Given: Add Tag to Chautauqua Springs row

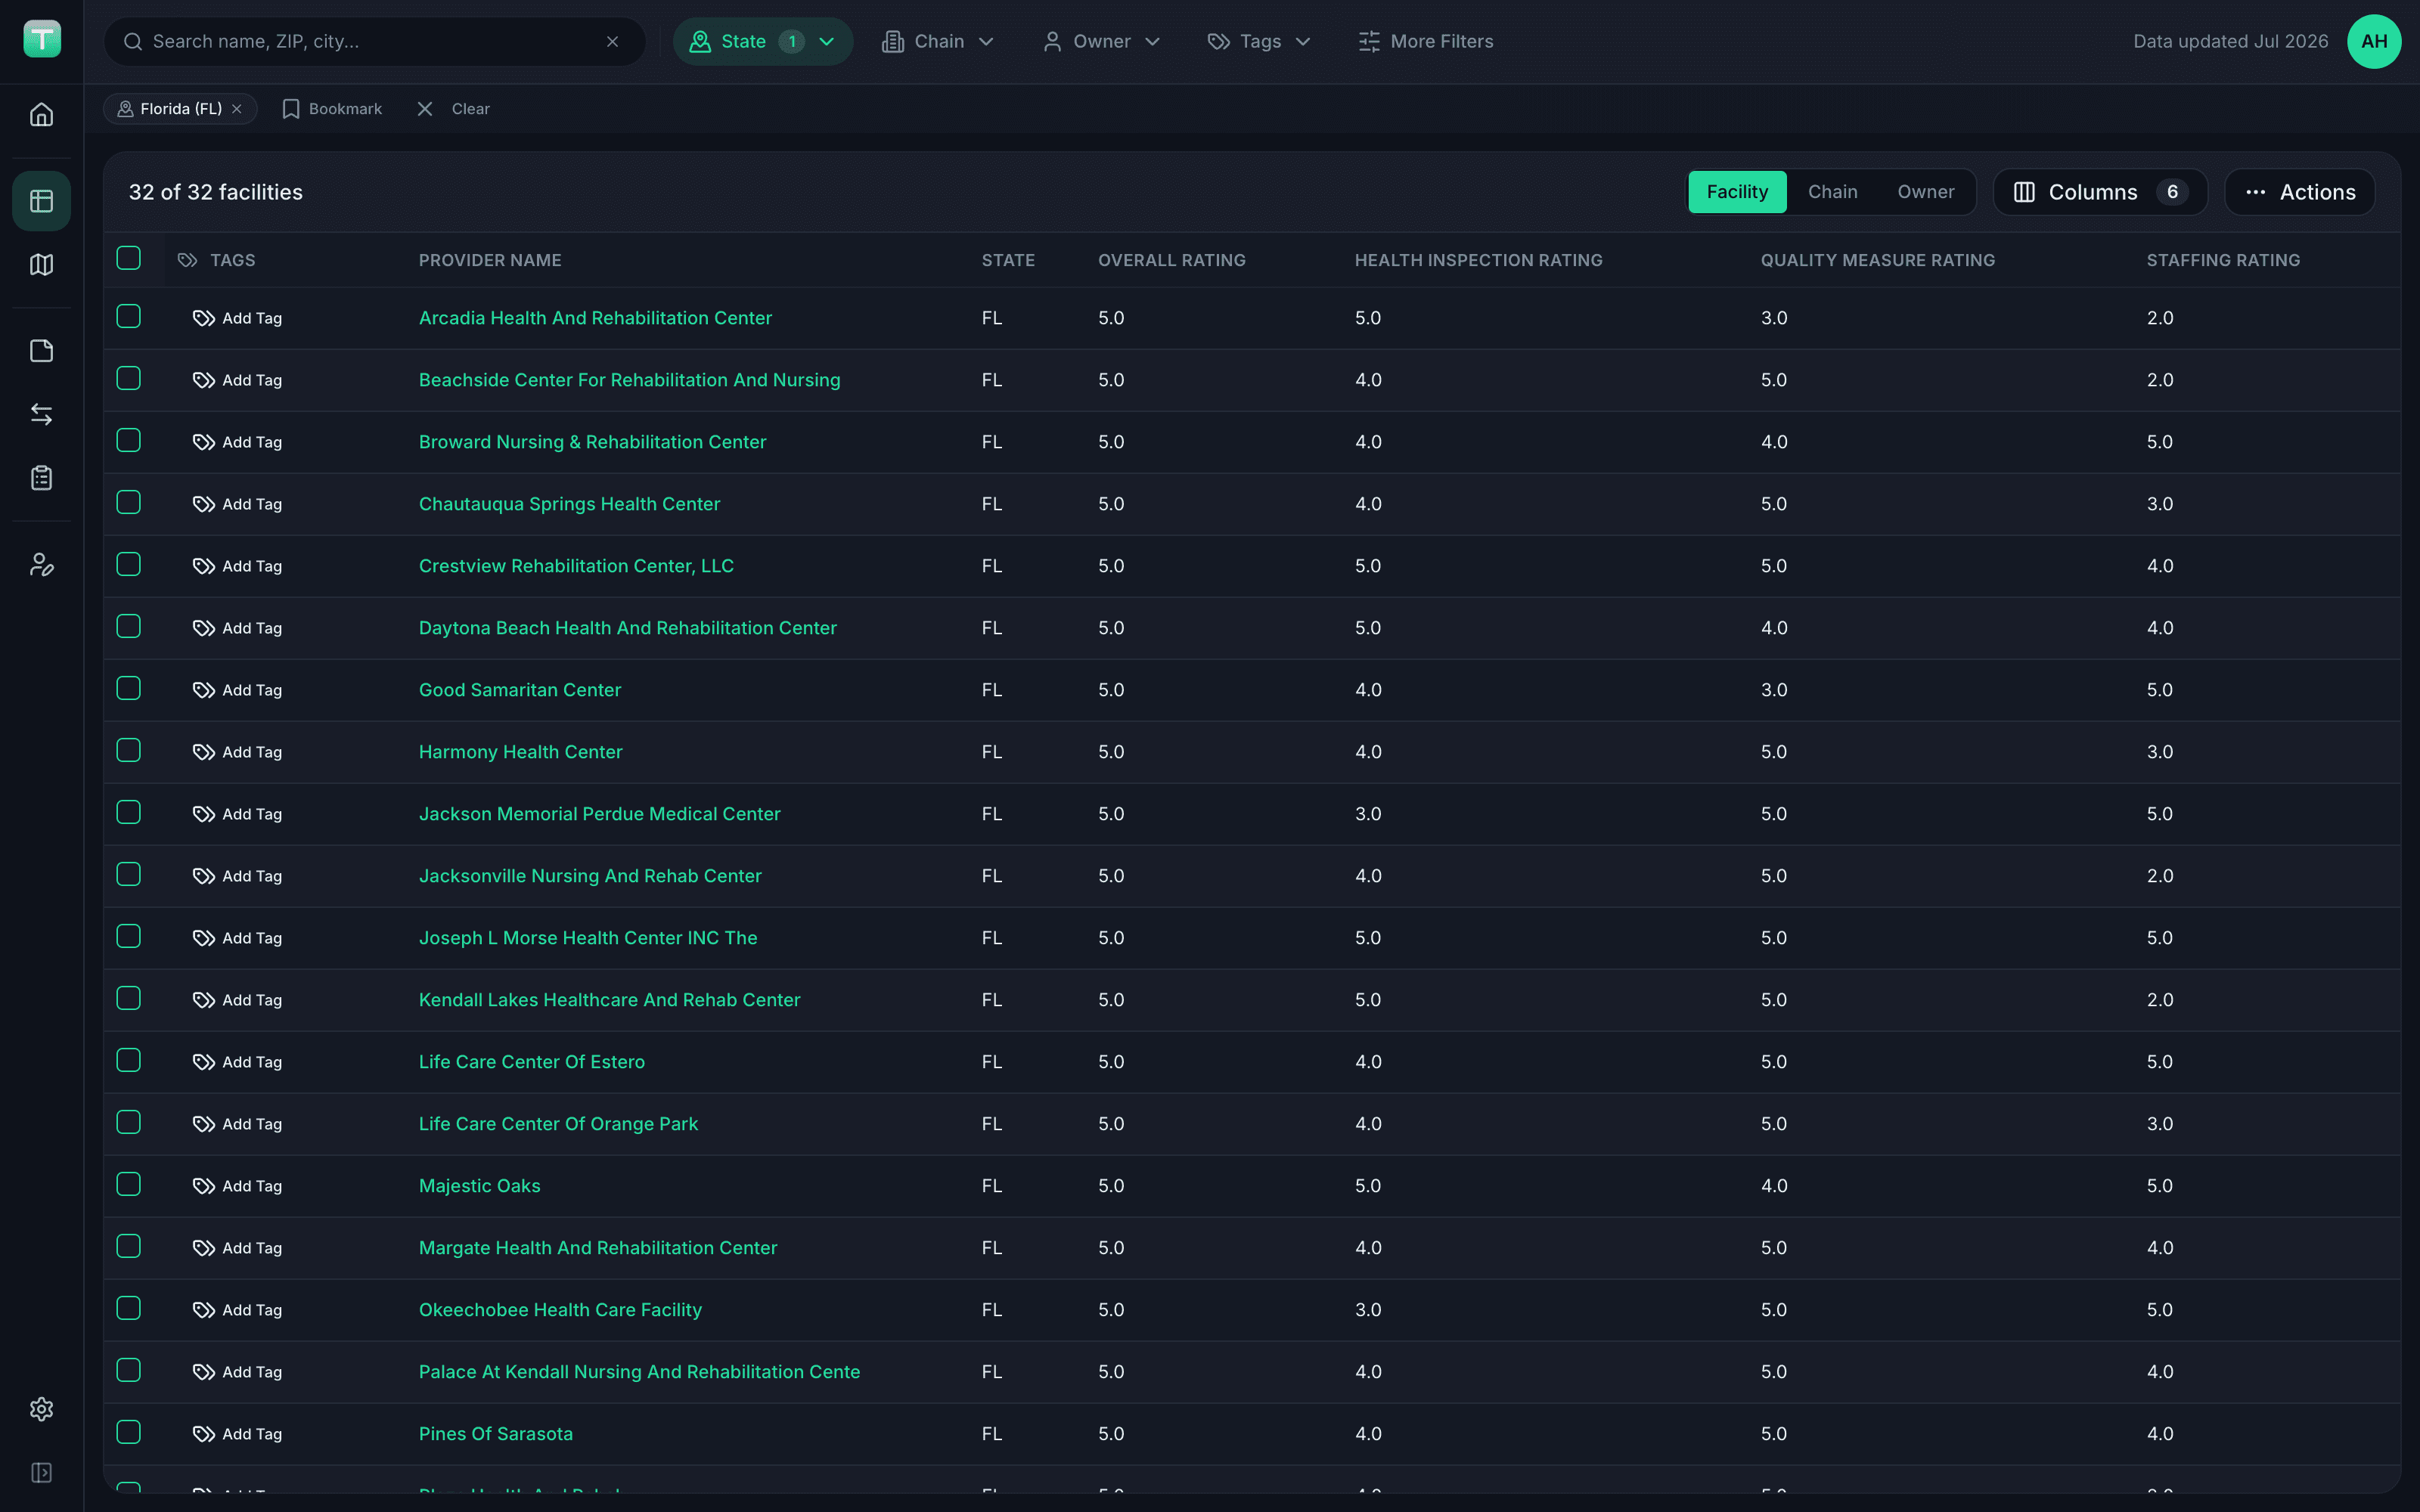Looking at the screenshot, I should click(237, 504).
